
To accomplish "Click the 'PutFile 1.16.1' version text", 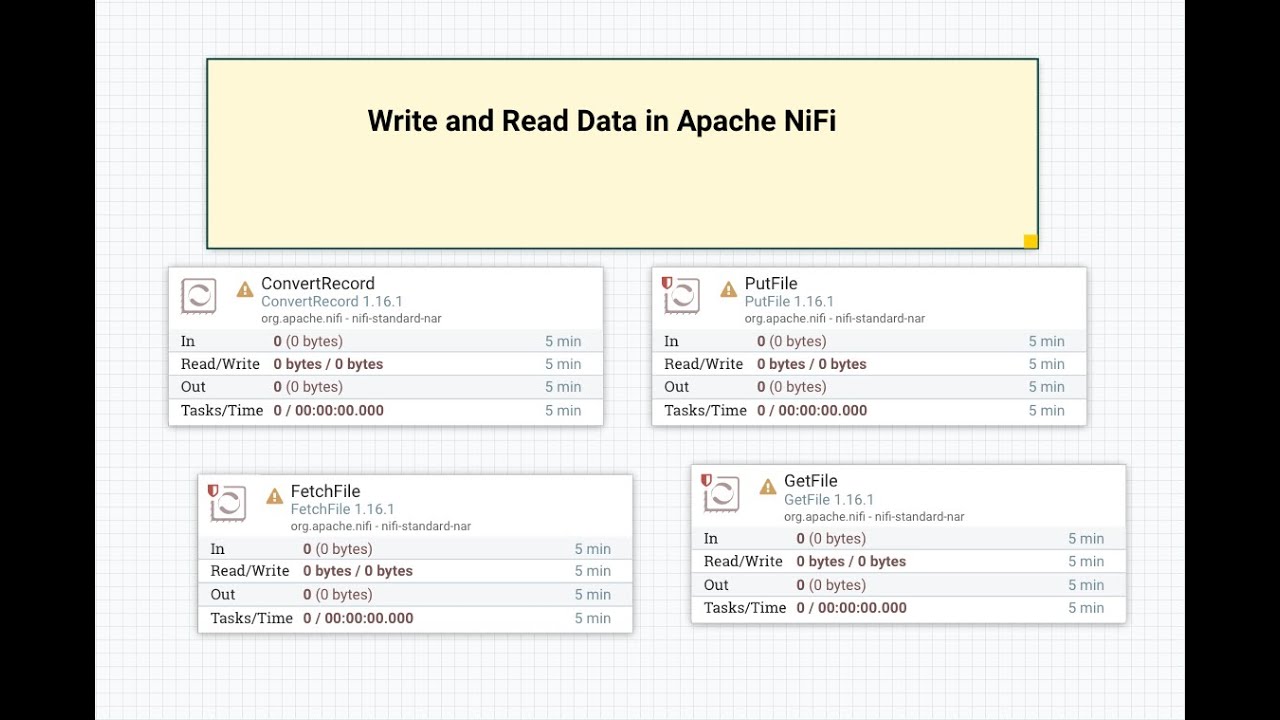I will (x=789, y=301).
